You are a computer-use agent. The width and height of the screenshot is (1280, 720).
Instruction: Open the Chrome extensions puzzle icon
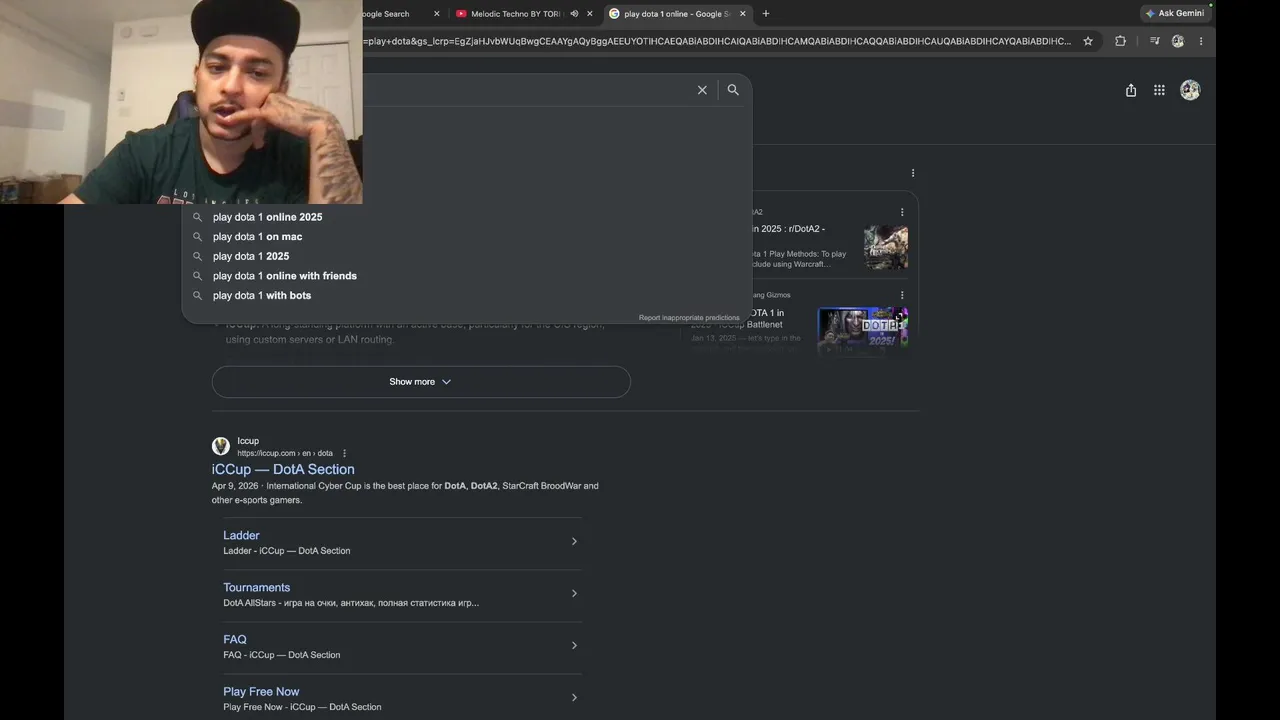(1120, 41)
